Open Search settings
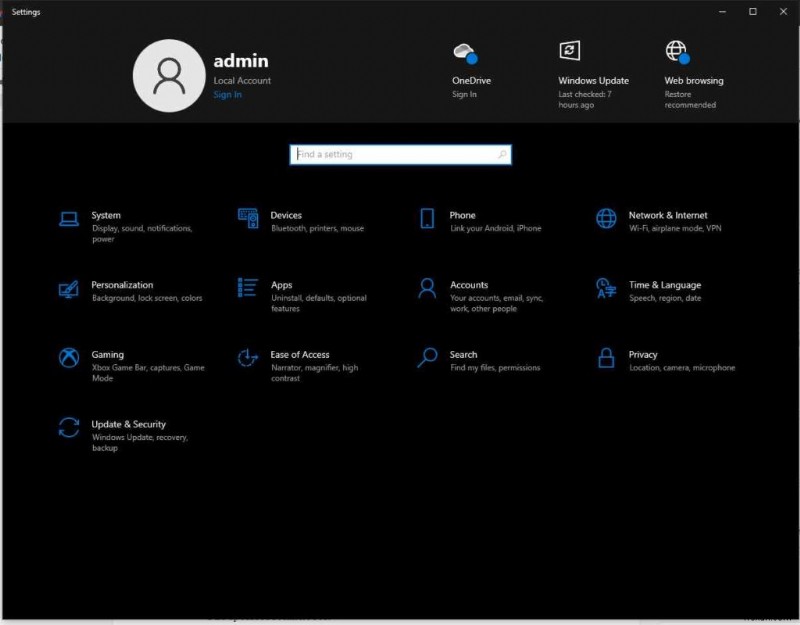The width and height of the screenshot is (800, 625). pyautogui.click(x=462, y=354)
